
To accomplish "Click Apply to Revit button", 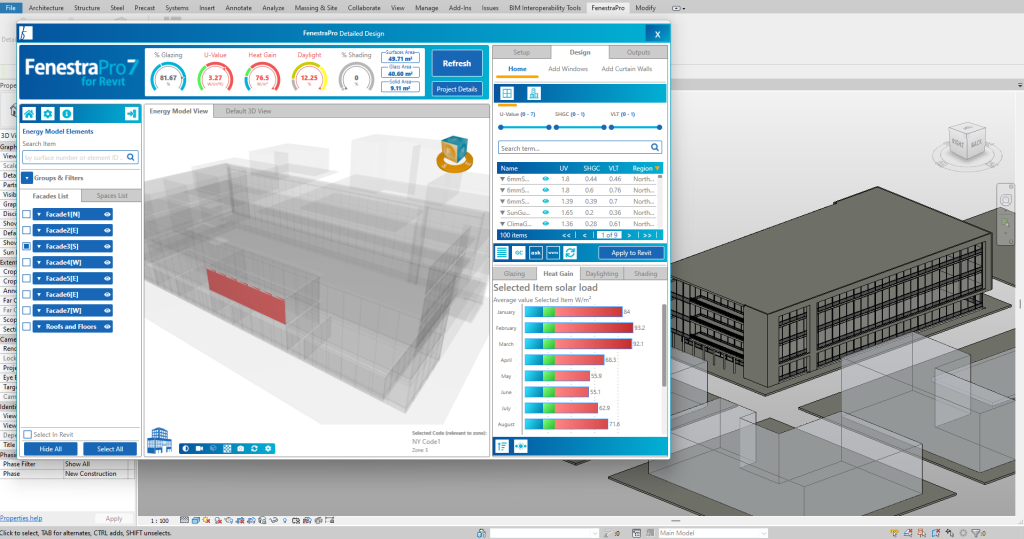I will [x=631, y=253].
